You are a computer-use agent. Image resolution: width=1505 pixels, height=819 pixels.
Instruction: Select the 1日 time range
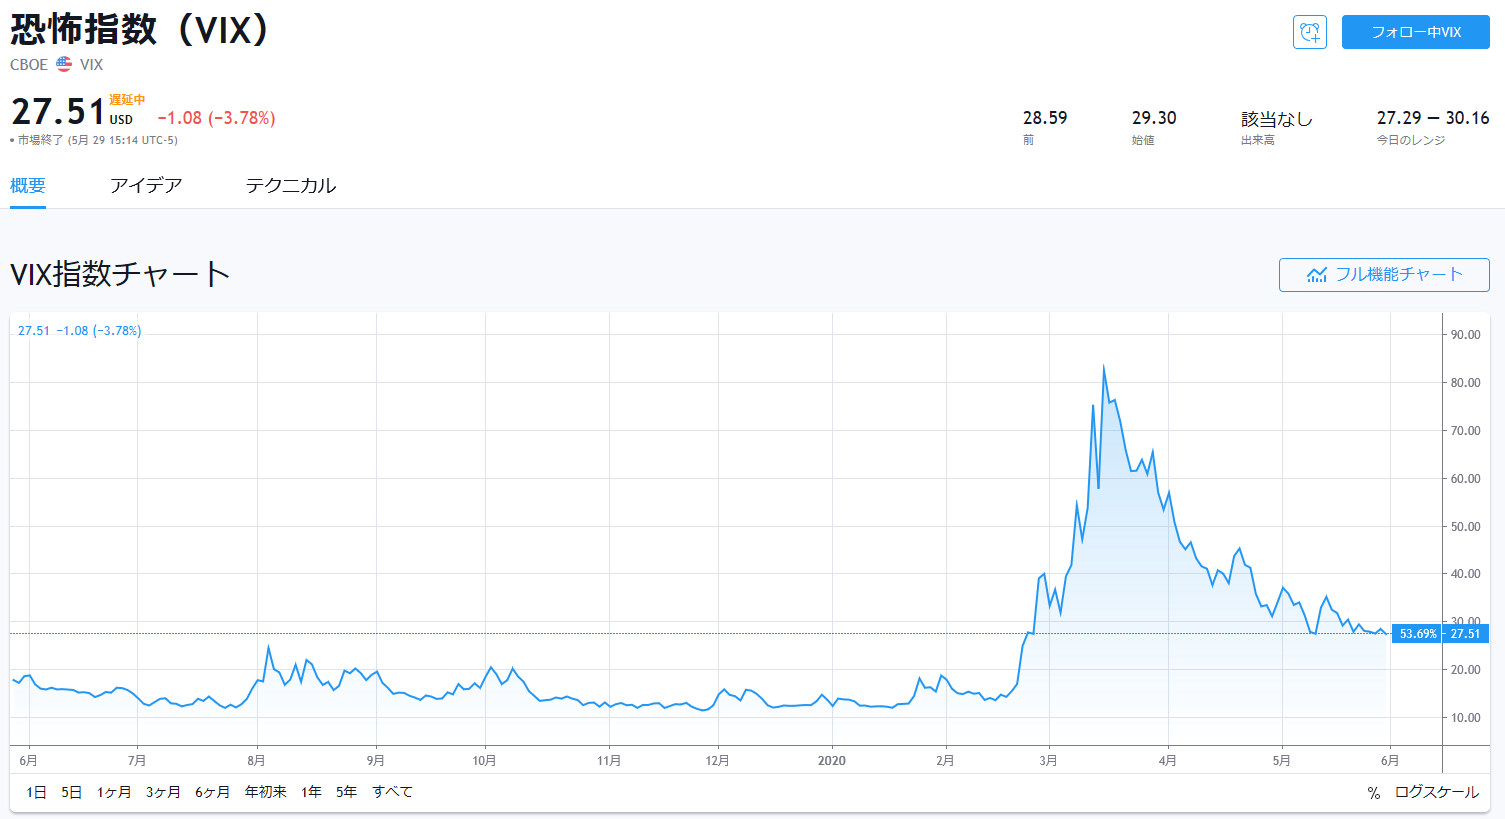coord(36,792)
